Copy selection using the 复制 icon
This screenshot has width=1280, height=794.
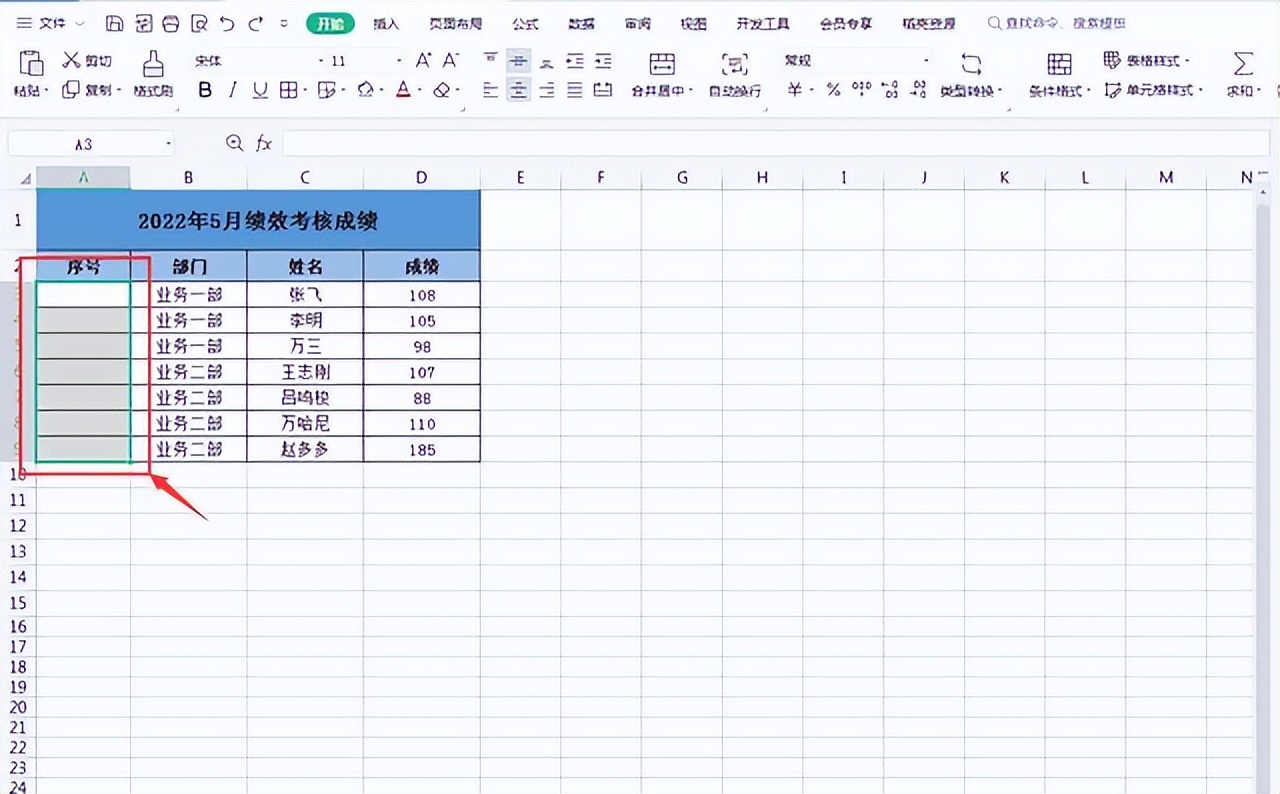pyautogui.click(x=71, y=90)
